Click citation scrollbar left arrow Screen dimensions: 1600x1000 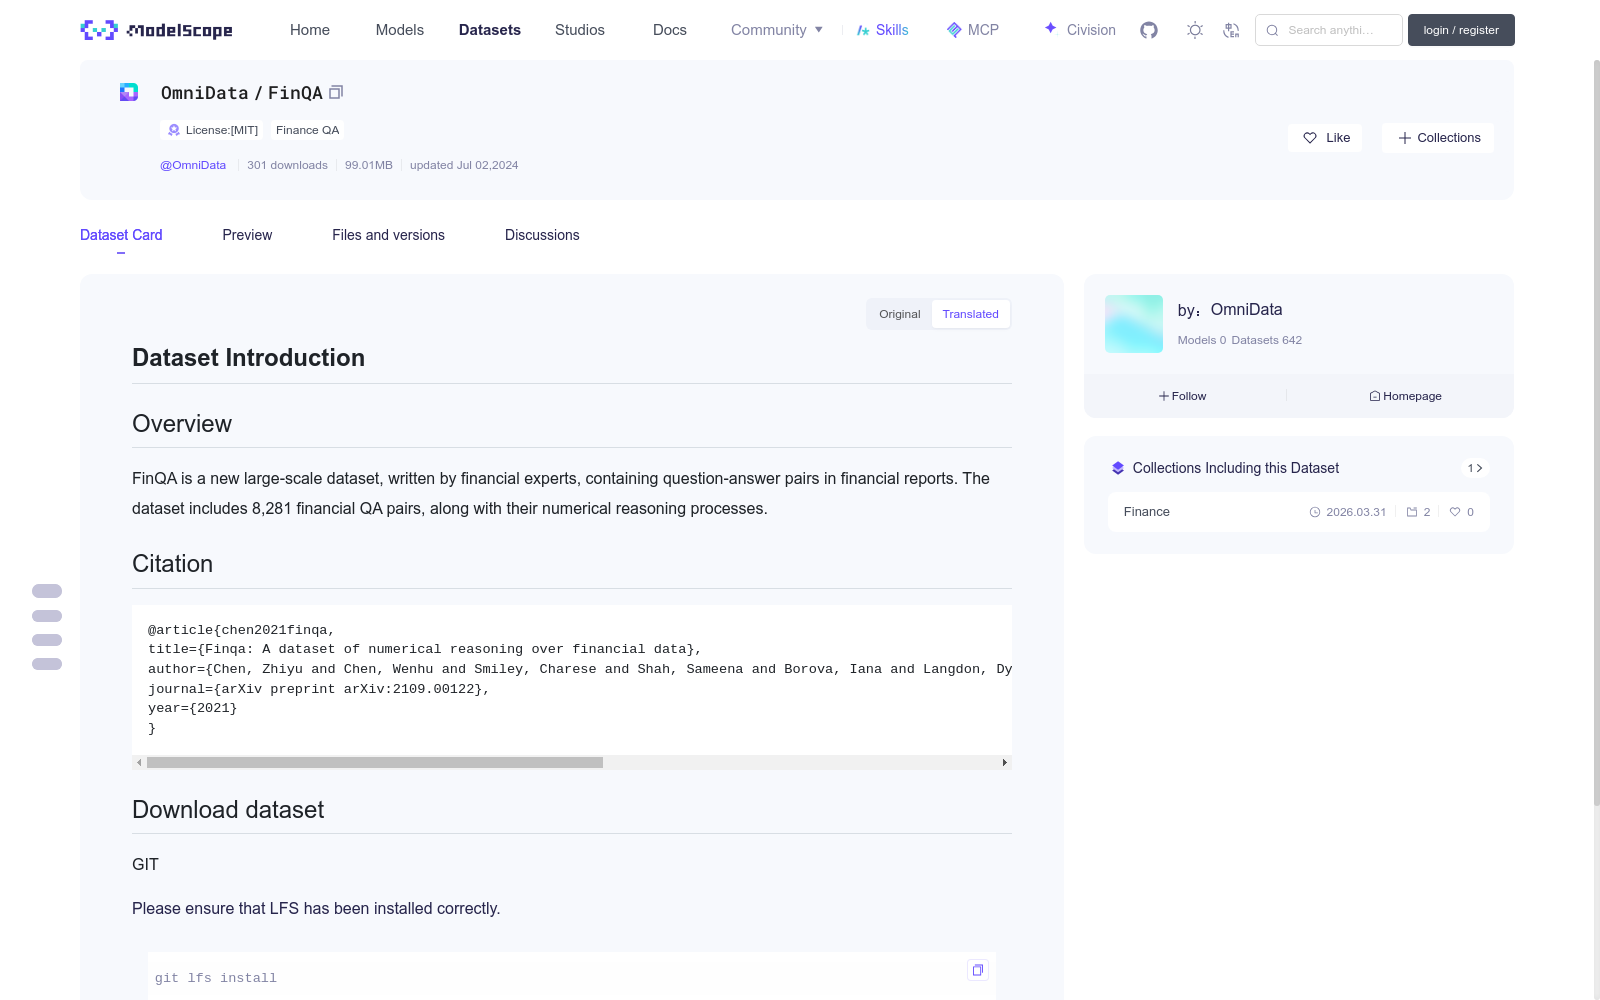point(139,762)
